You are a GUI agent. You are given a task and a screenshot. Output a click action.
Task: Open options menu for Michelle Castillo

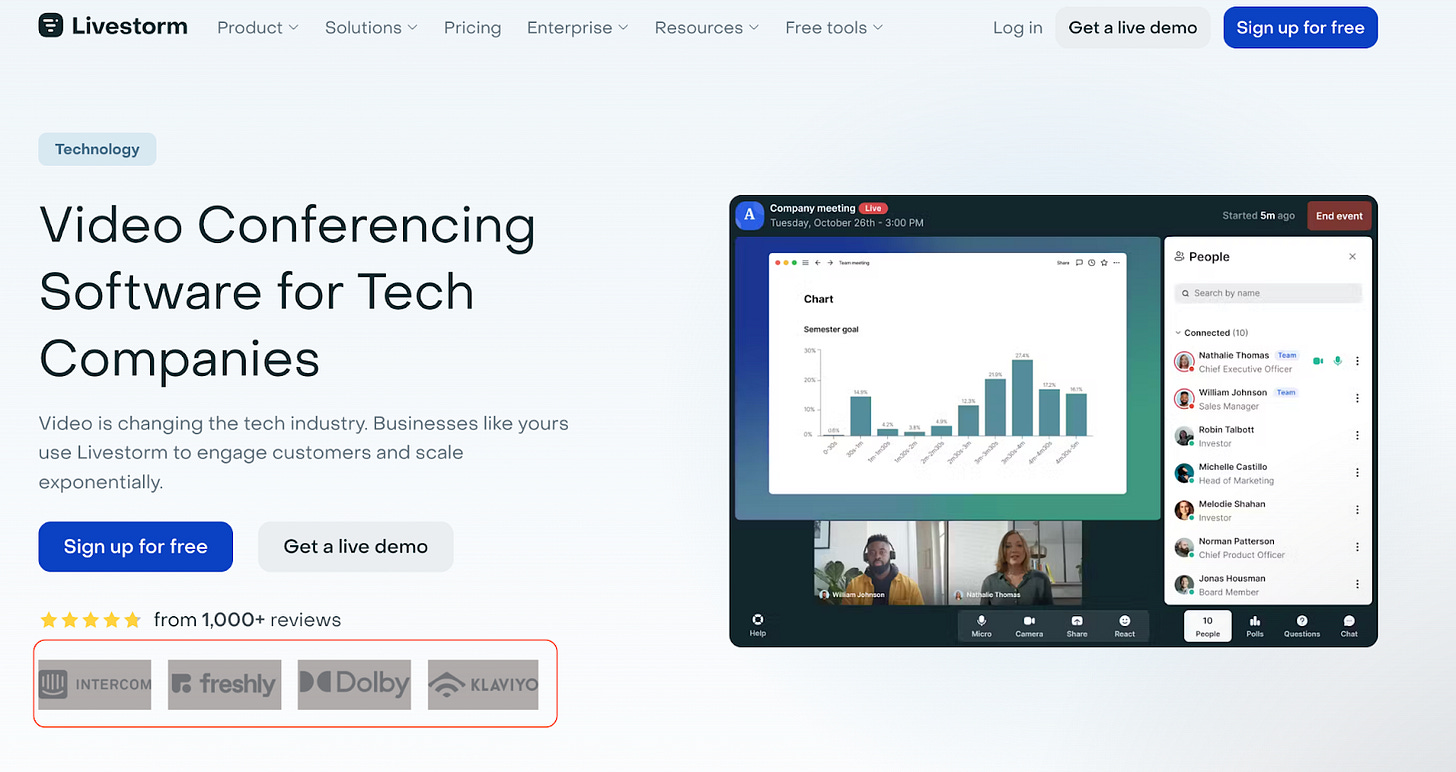tap(1357, 473)
